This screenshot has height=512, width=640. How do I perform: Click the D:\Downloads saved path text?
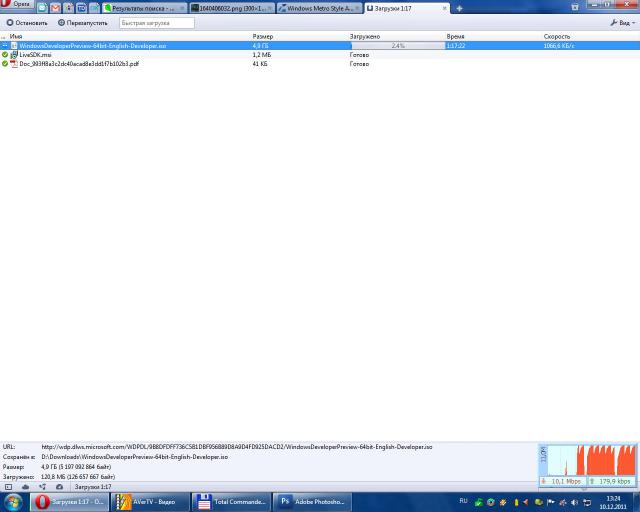point(135,457)
